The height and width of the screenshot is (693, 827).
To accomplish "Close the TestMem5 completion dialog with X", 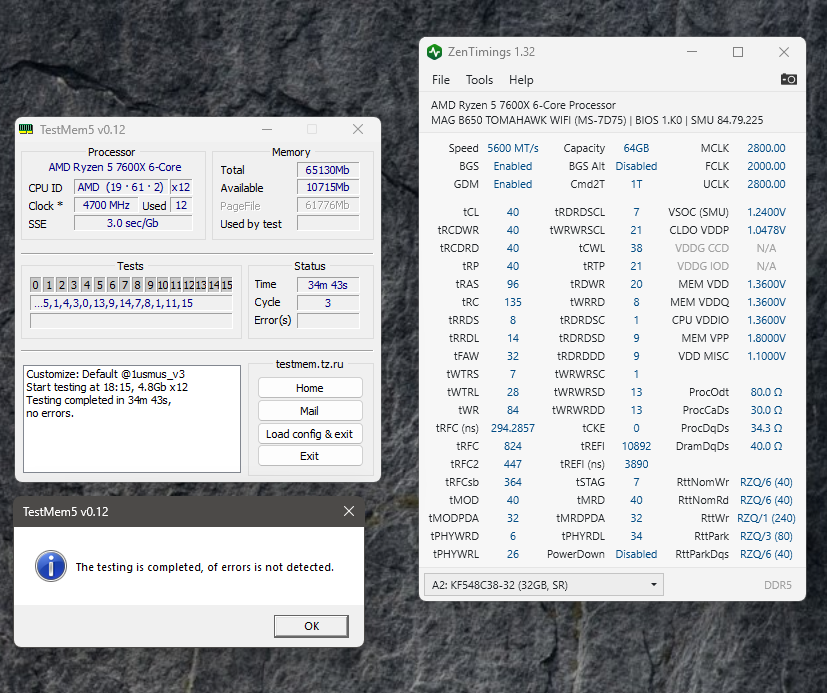I will [349, 511].
